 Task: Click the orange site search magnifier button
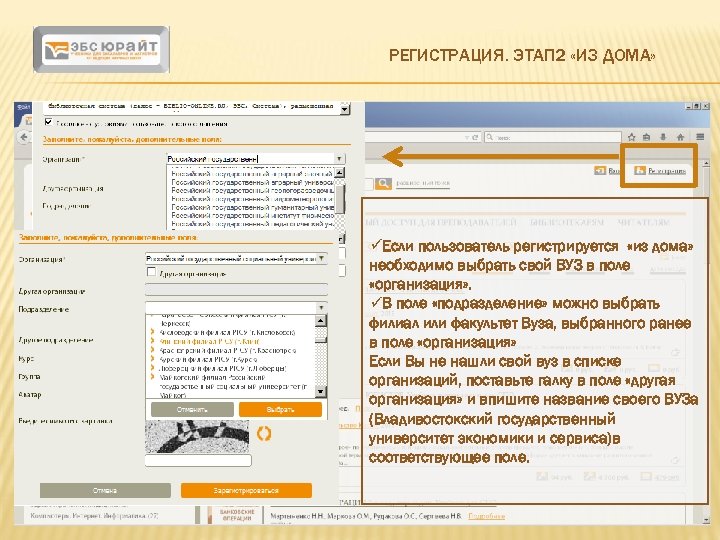tap(382, 184)
